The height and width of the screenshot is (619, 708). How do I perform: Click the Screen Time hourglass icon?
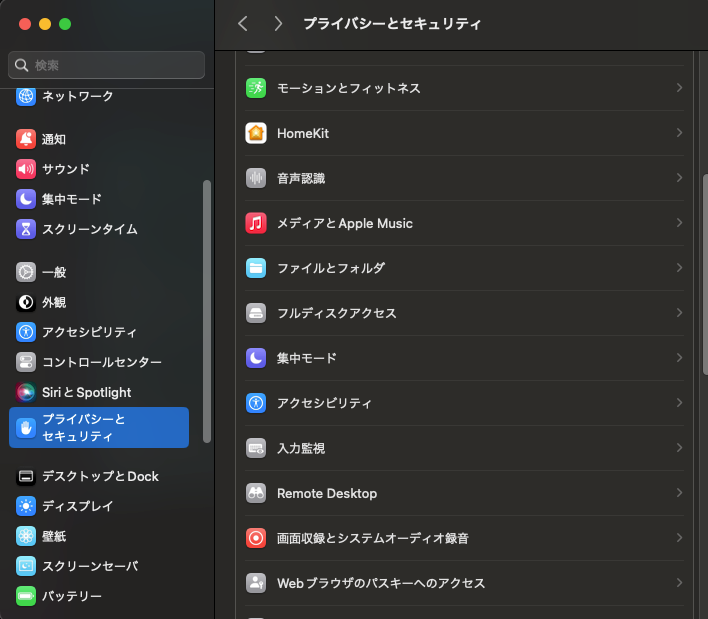(x=26, y=229)
